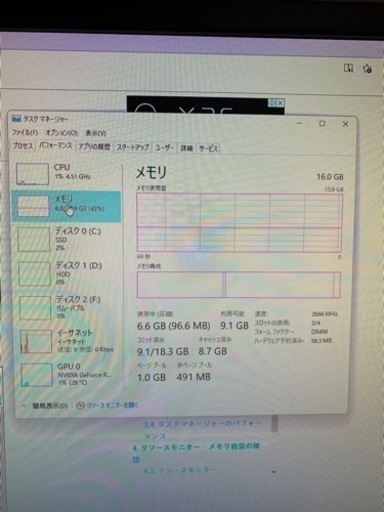Collapse to 簡易表示 with the chevron
The width and height of the screenshot is (384, 512).
[24, 406]
